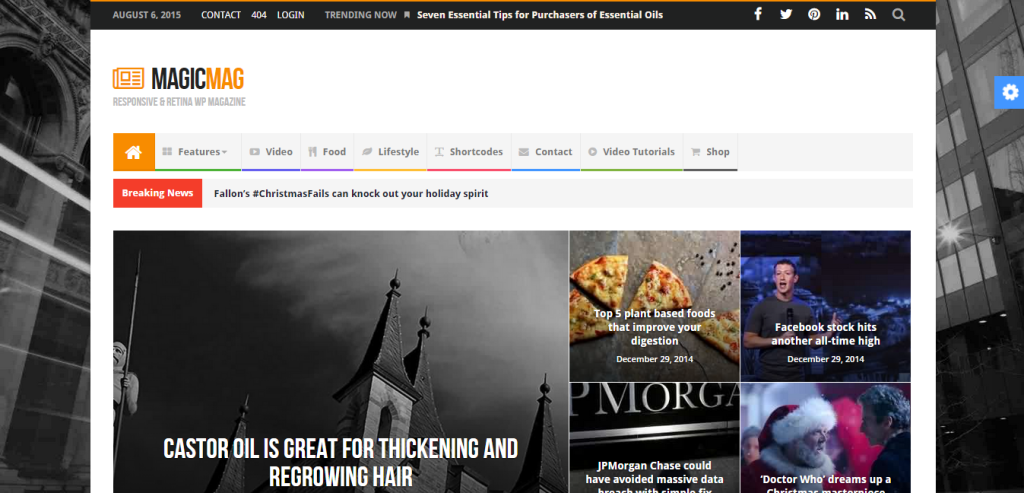
Task: Open the Twitter social icon
Action: pyautogui.click(x=786, y=15)
